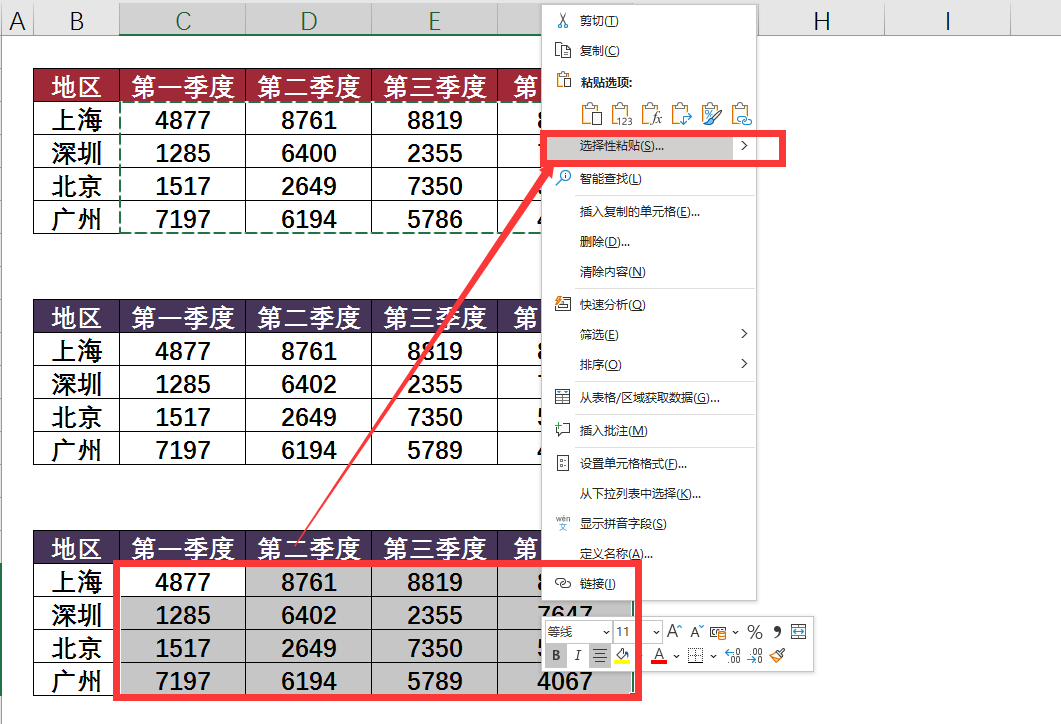Click Increase Decimal icon
The image size is (1061, 724).
(x=733, y=655)
